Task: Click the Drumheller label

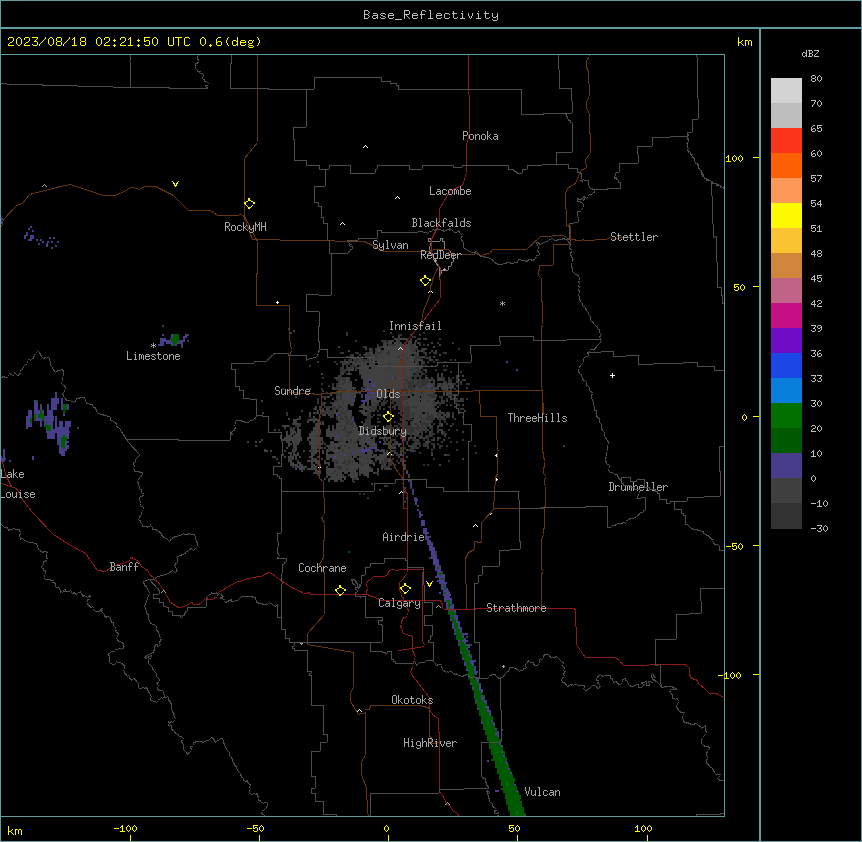Action: [x=638, y=487]
